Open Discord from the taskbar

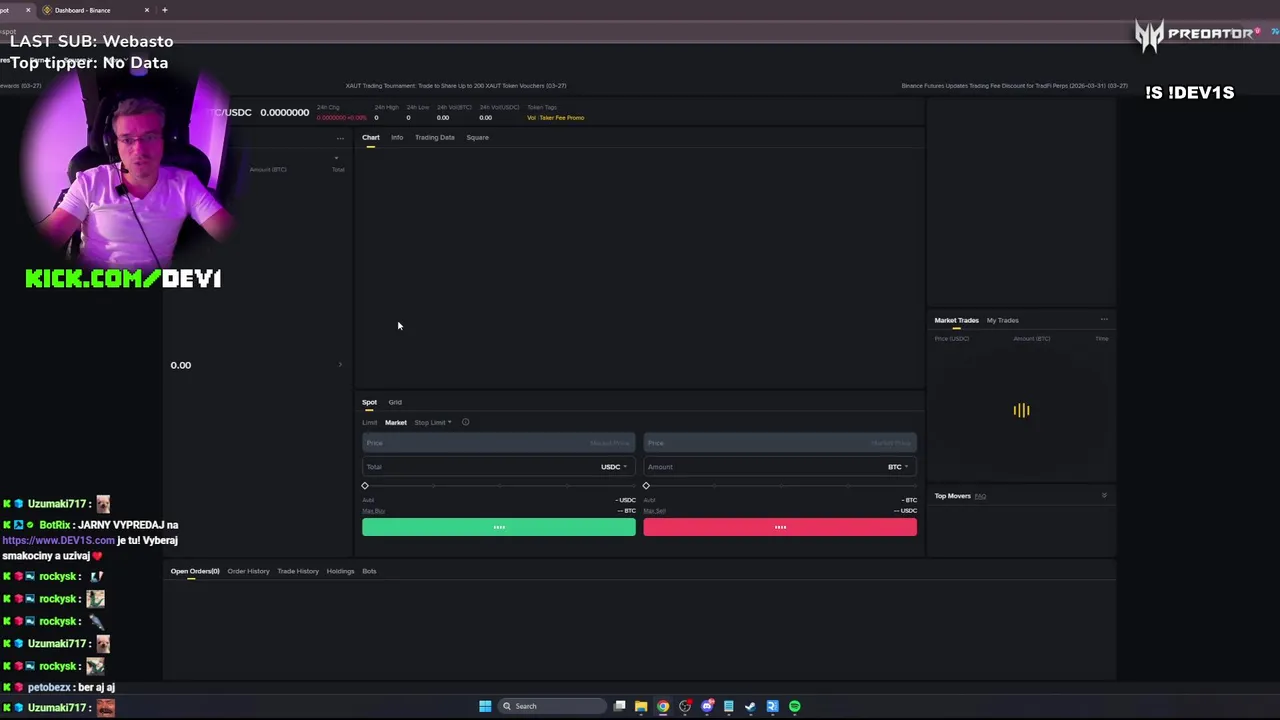pos(707,706)
